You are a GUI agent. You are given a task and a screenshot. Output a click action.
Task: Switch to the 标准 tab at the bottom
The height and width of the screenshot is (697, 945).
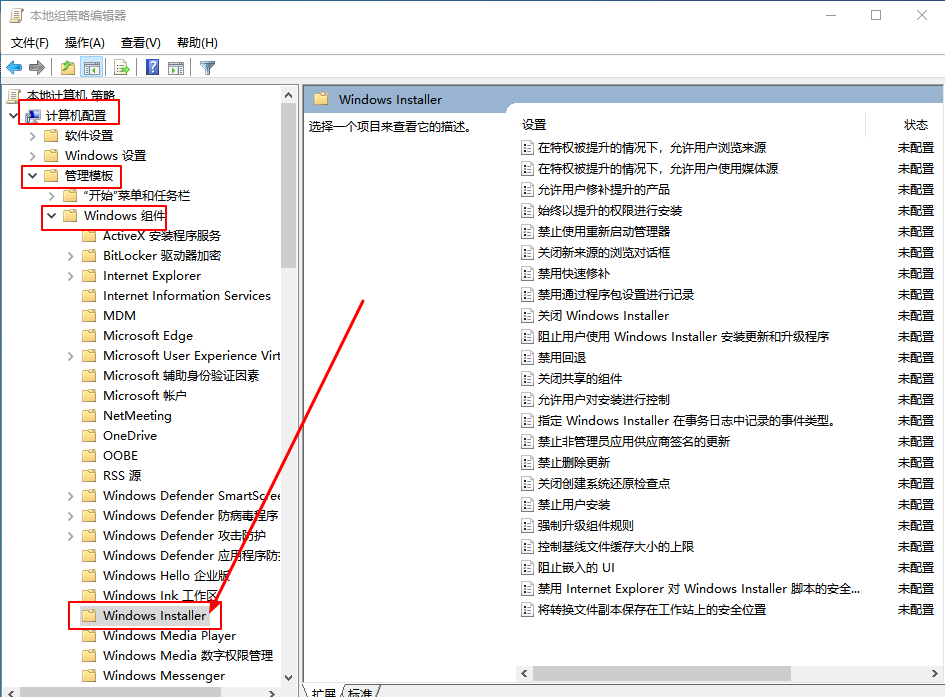pyautogui.click(x=359, y=690)
